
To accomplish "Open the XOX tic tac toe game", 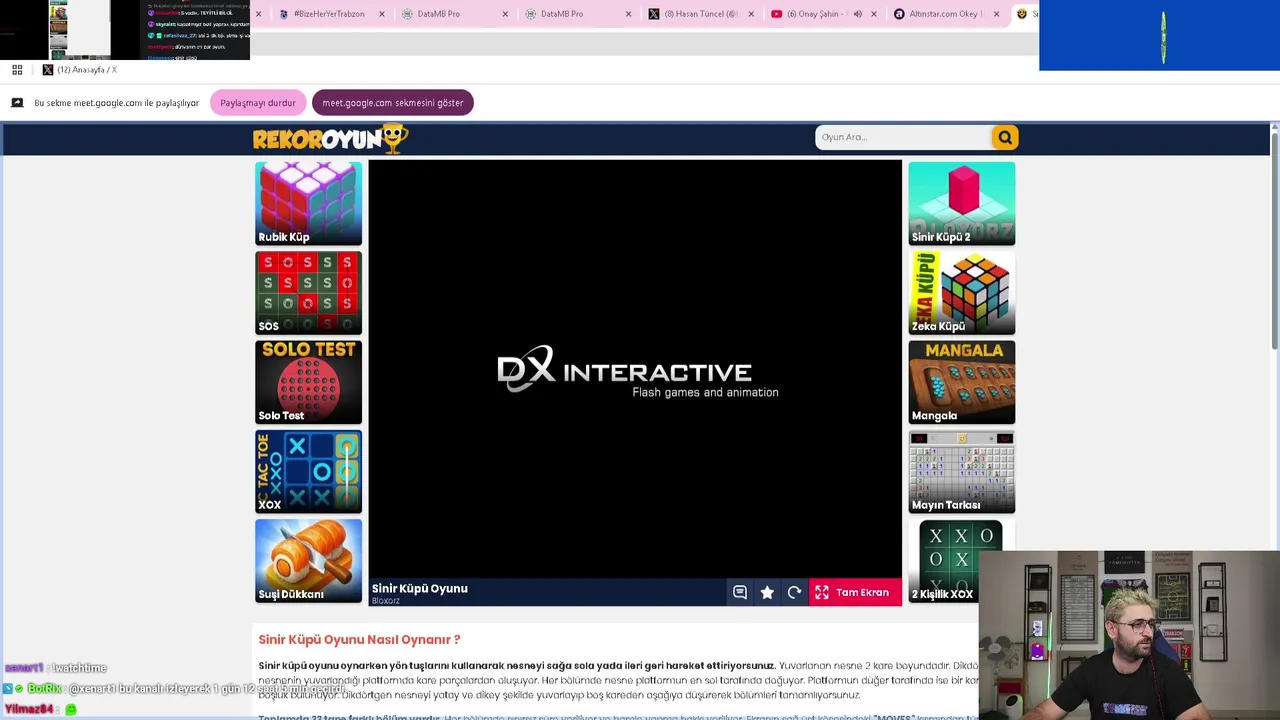I will pyautogui.click(x=308, y=472).
